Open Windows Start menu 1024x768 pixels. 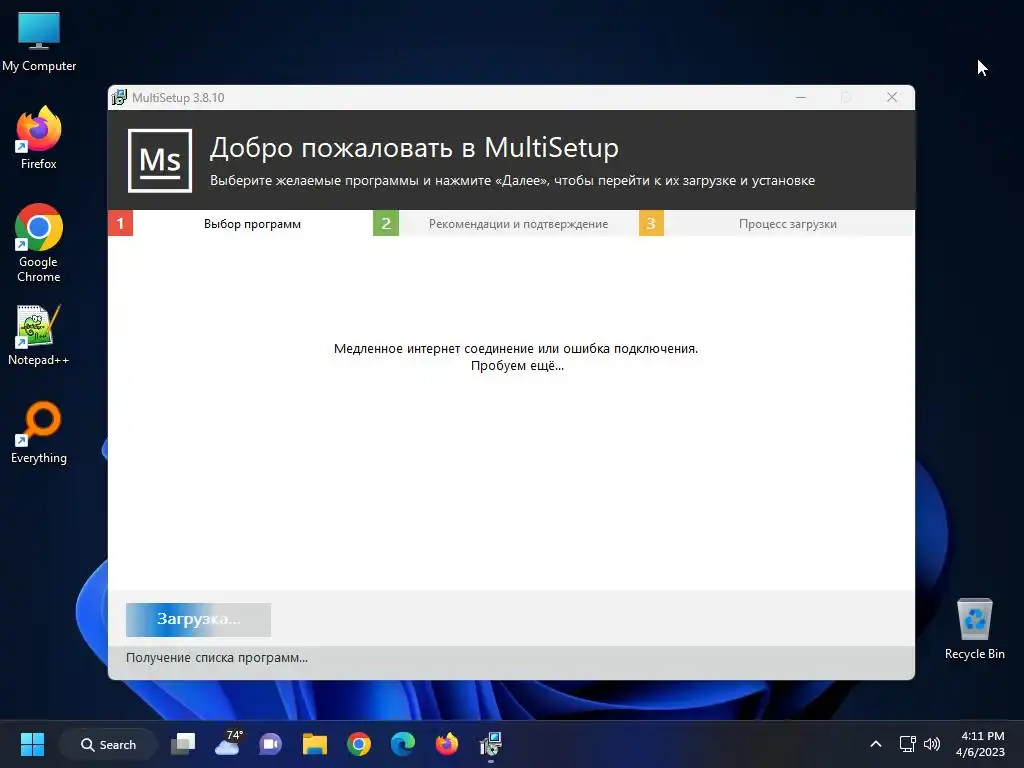pyautogui.click(x=32, y=744)
